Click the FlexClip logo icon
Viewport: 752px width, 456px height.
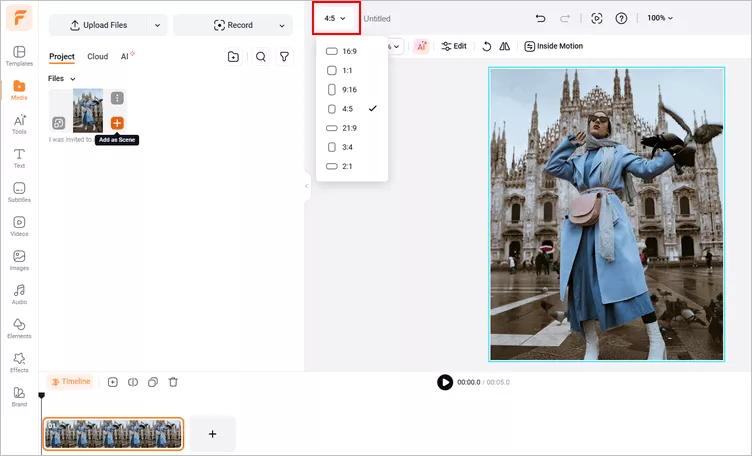19,18
